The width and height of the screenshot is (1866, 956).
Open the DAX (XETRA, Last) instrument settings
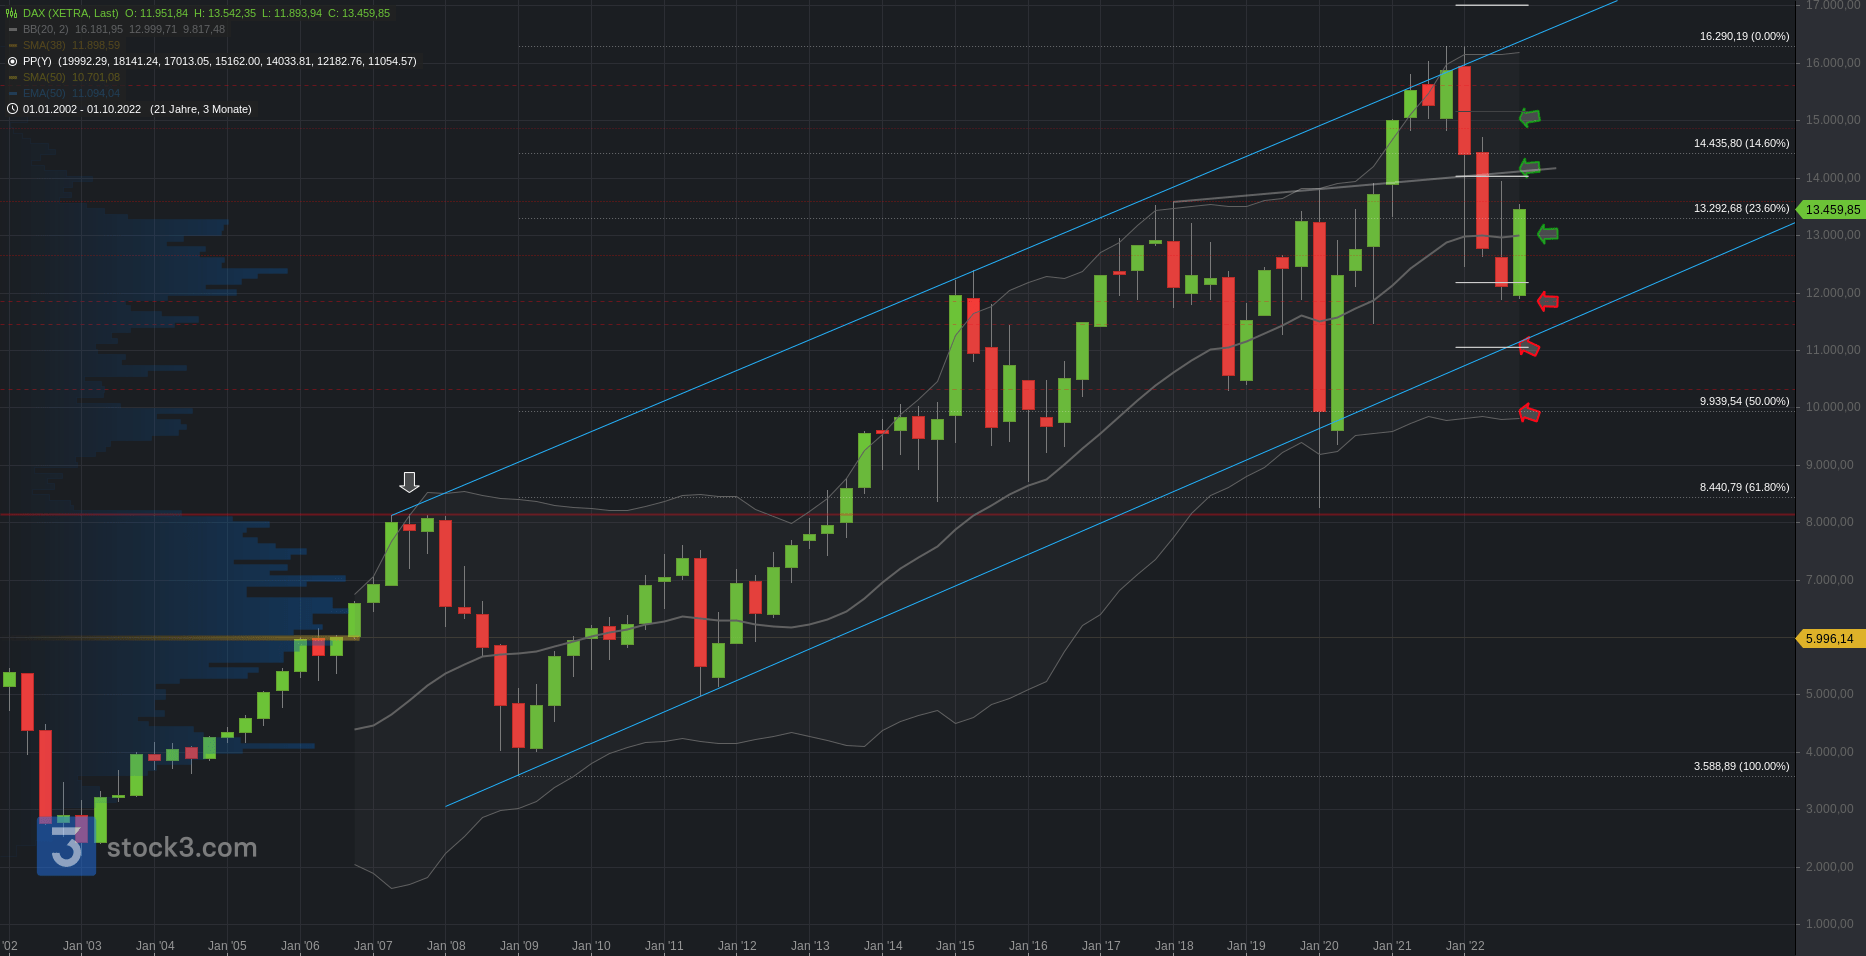click(x=70, y=13)
